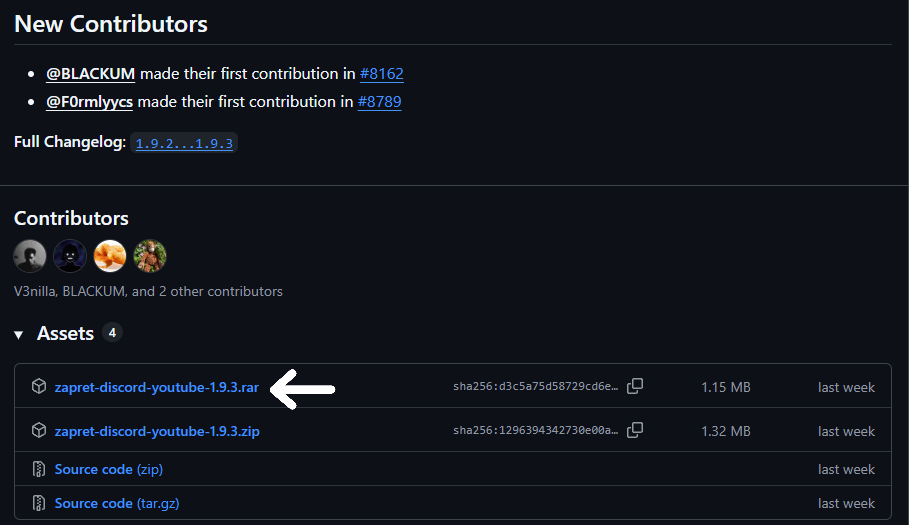Download zapret-discord-youtube-1.9.3.rar
This screenshot has height=525, width=909.
click(157, 387)
